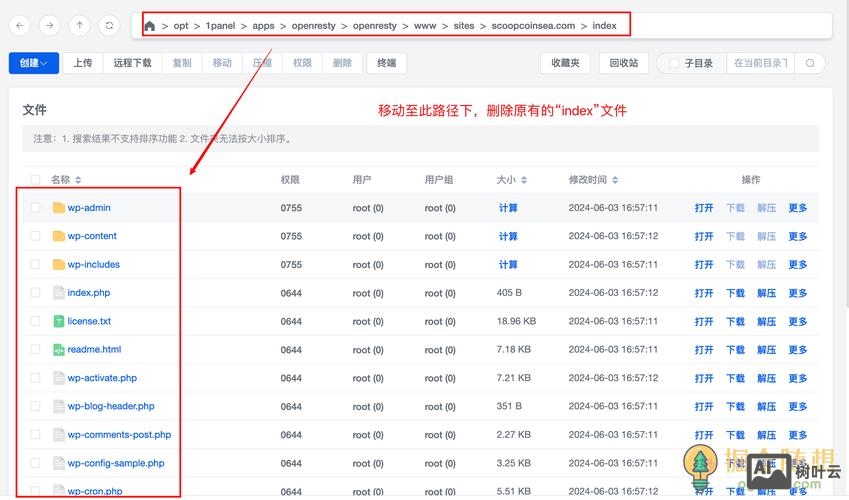Click the wp-admin folder icon

click(x=58, y=207)
